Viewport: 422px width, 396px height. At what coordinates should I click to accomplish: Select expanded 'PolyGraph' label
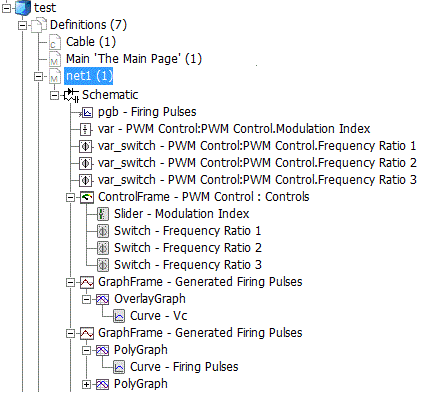pos(141,350)
